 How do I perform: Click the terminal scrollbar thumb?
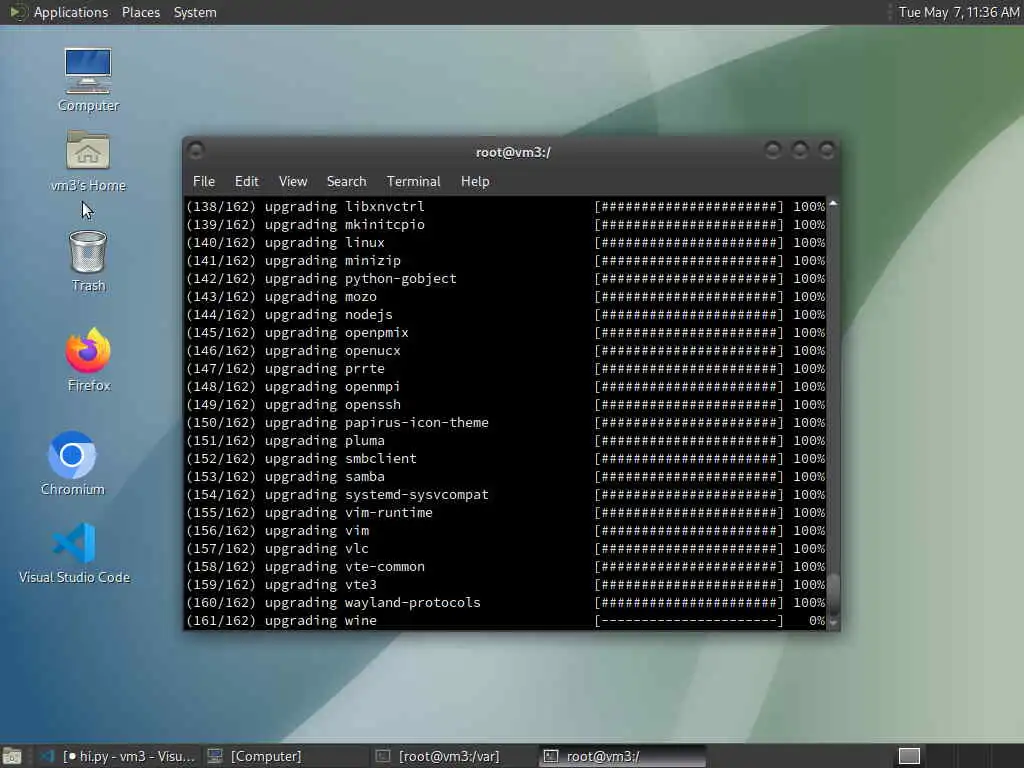click(x=833, y=593)
